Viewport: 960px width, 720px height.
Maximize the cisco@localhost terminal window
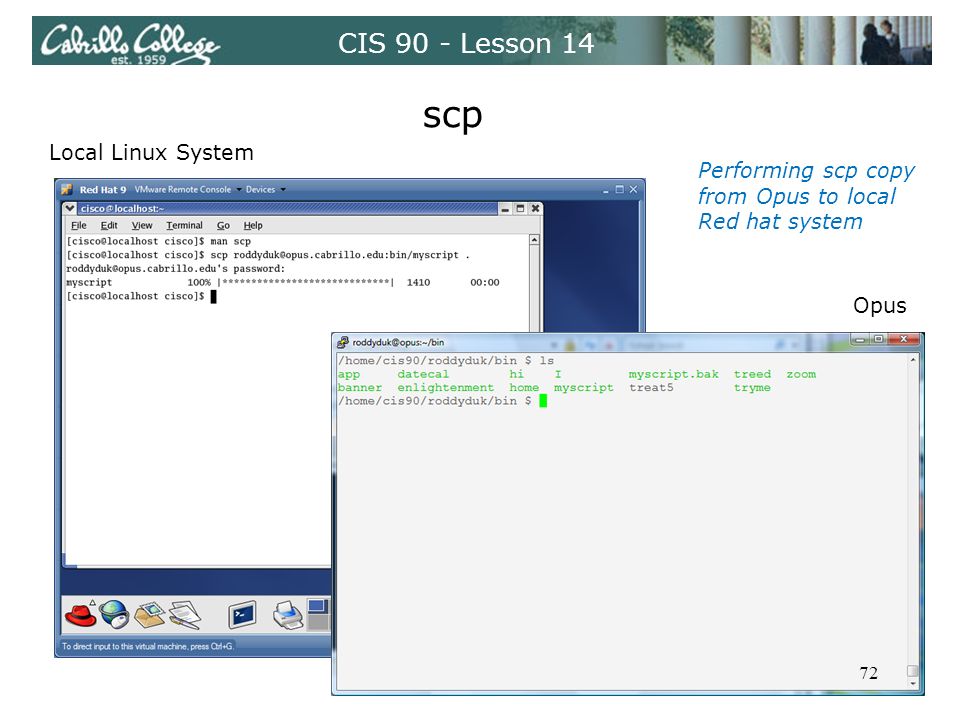(x=520, y=209)
